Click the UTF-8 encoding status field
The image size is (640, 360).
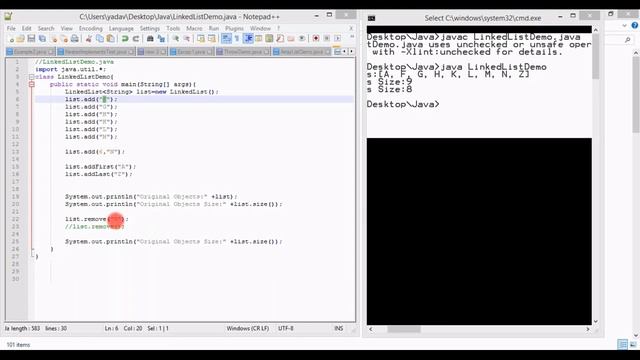tap(286, 328)
